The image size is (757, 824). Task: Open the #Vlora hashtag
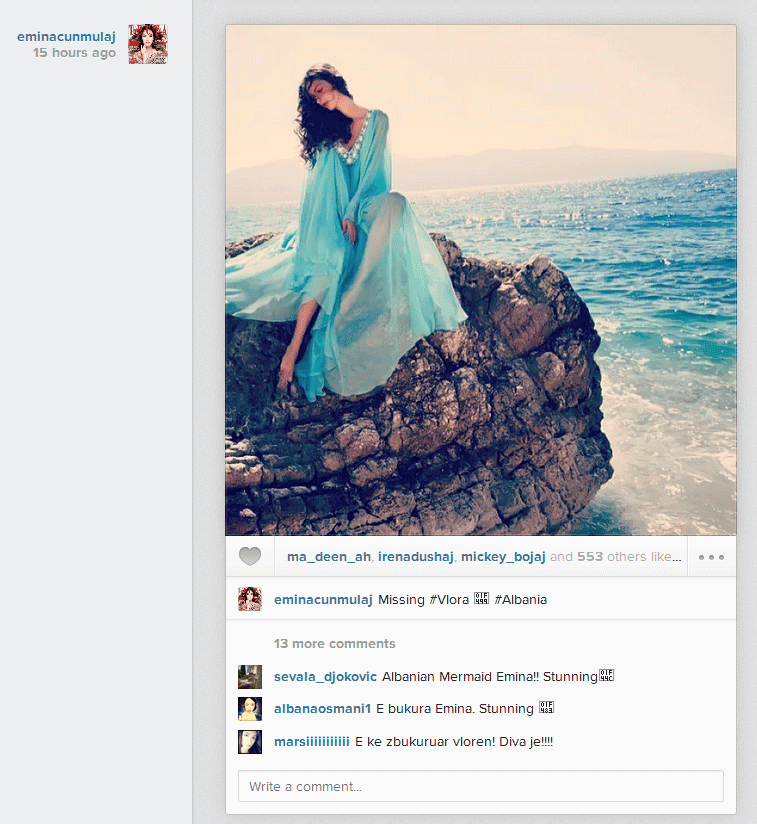point(449,600)
